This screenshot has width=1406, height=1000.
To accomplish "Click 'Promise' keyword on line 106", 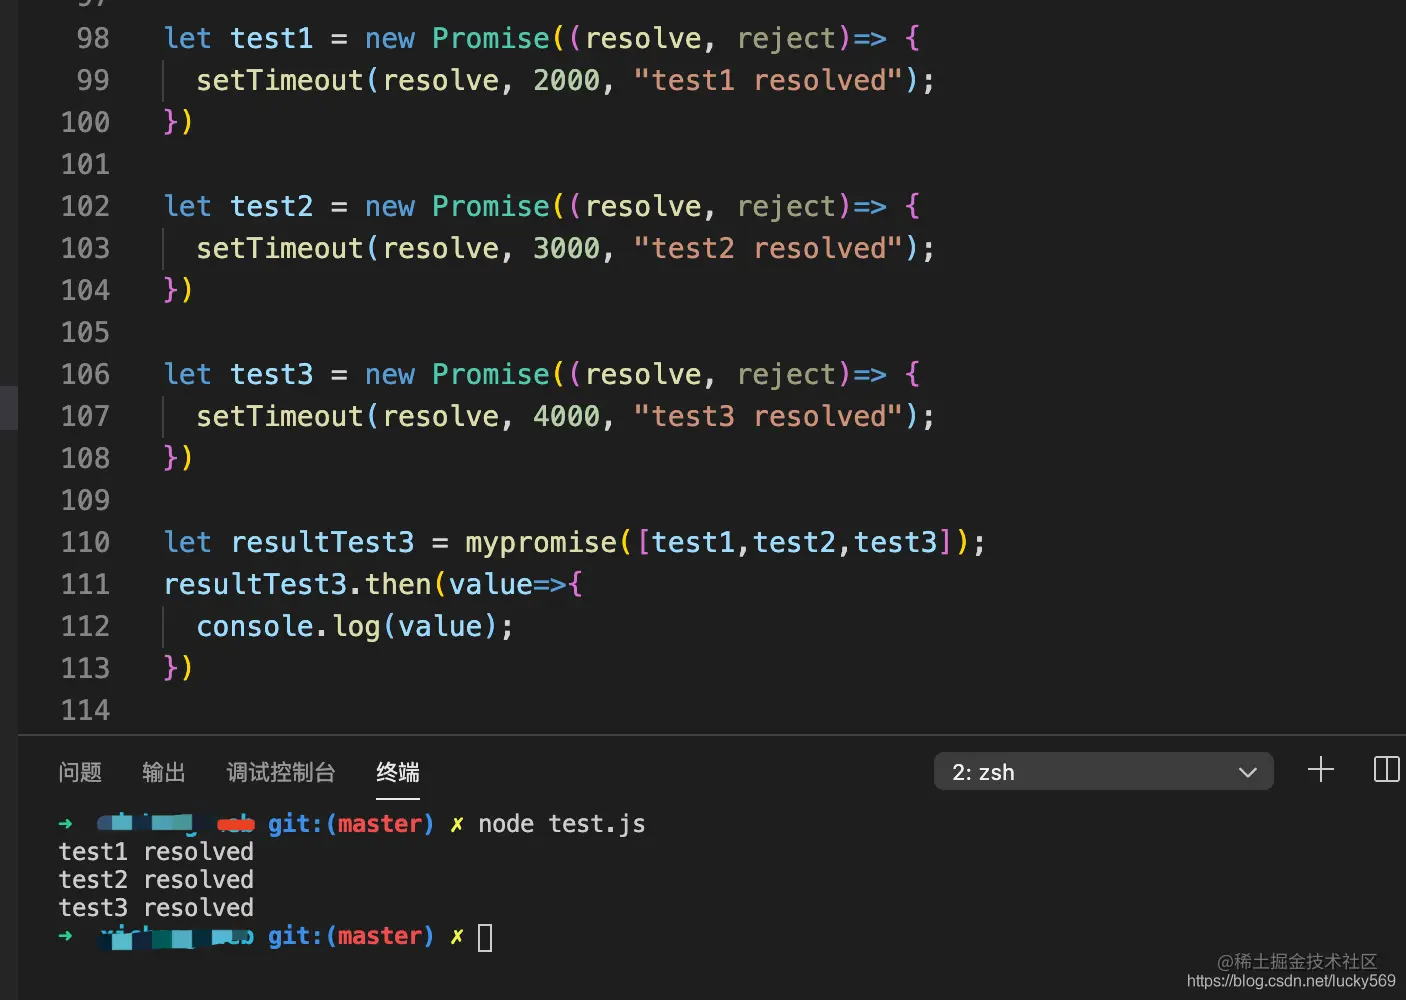I will click(491, 374).
